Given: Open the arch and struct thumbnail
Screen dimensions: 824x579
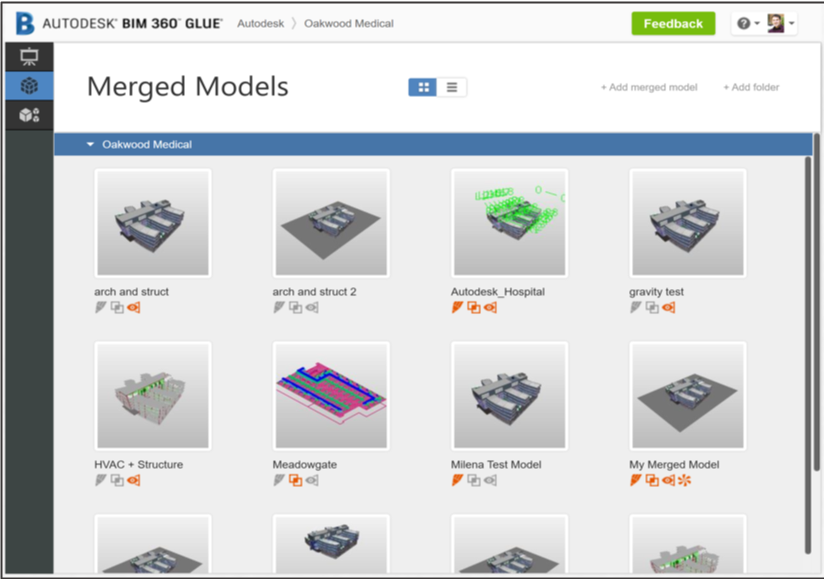Looking at the screenshot, I should (153, 223).
